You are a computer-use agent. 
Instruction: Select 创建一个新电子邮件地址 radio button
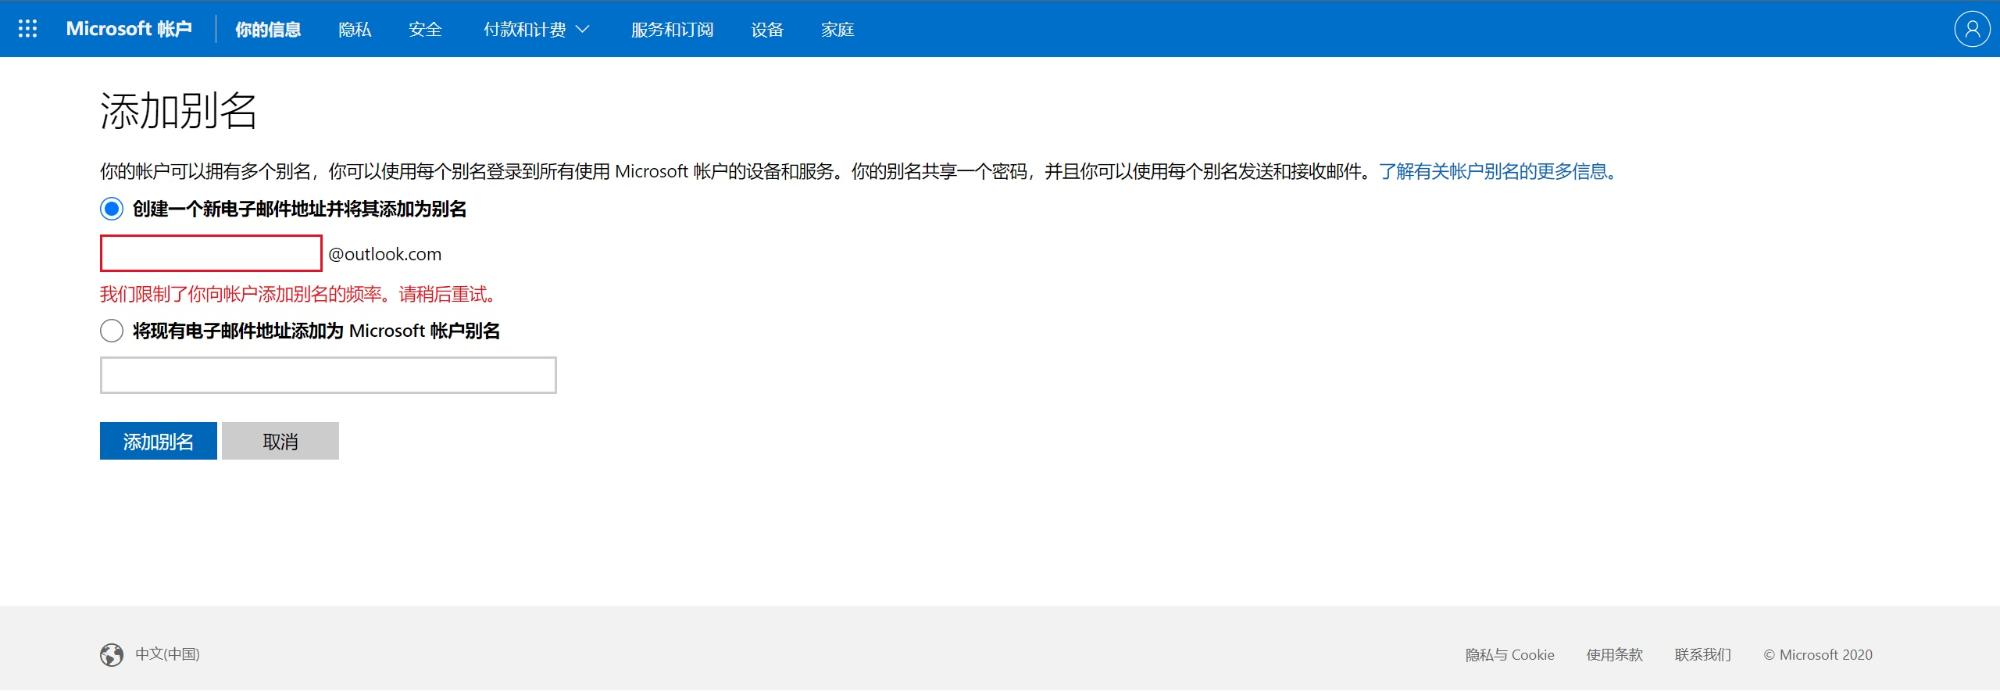coord(112,209)
